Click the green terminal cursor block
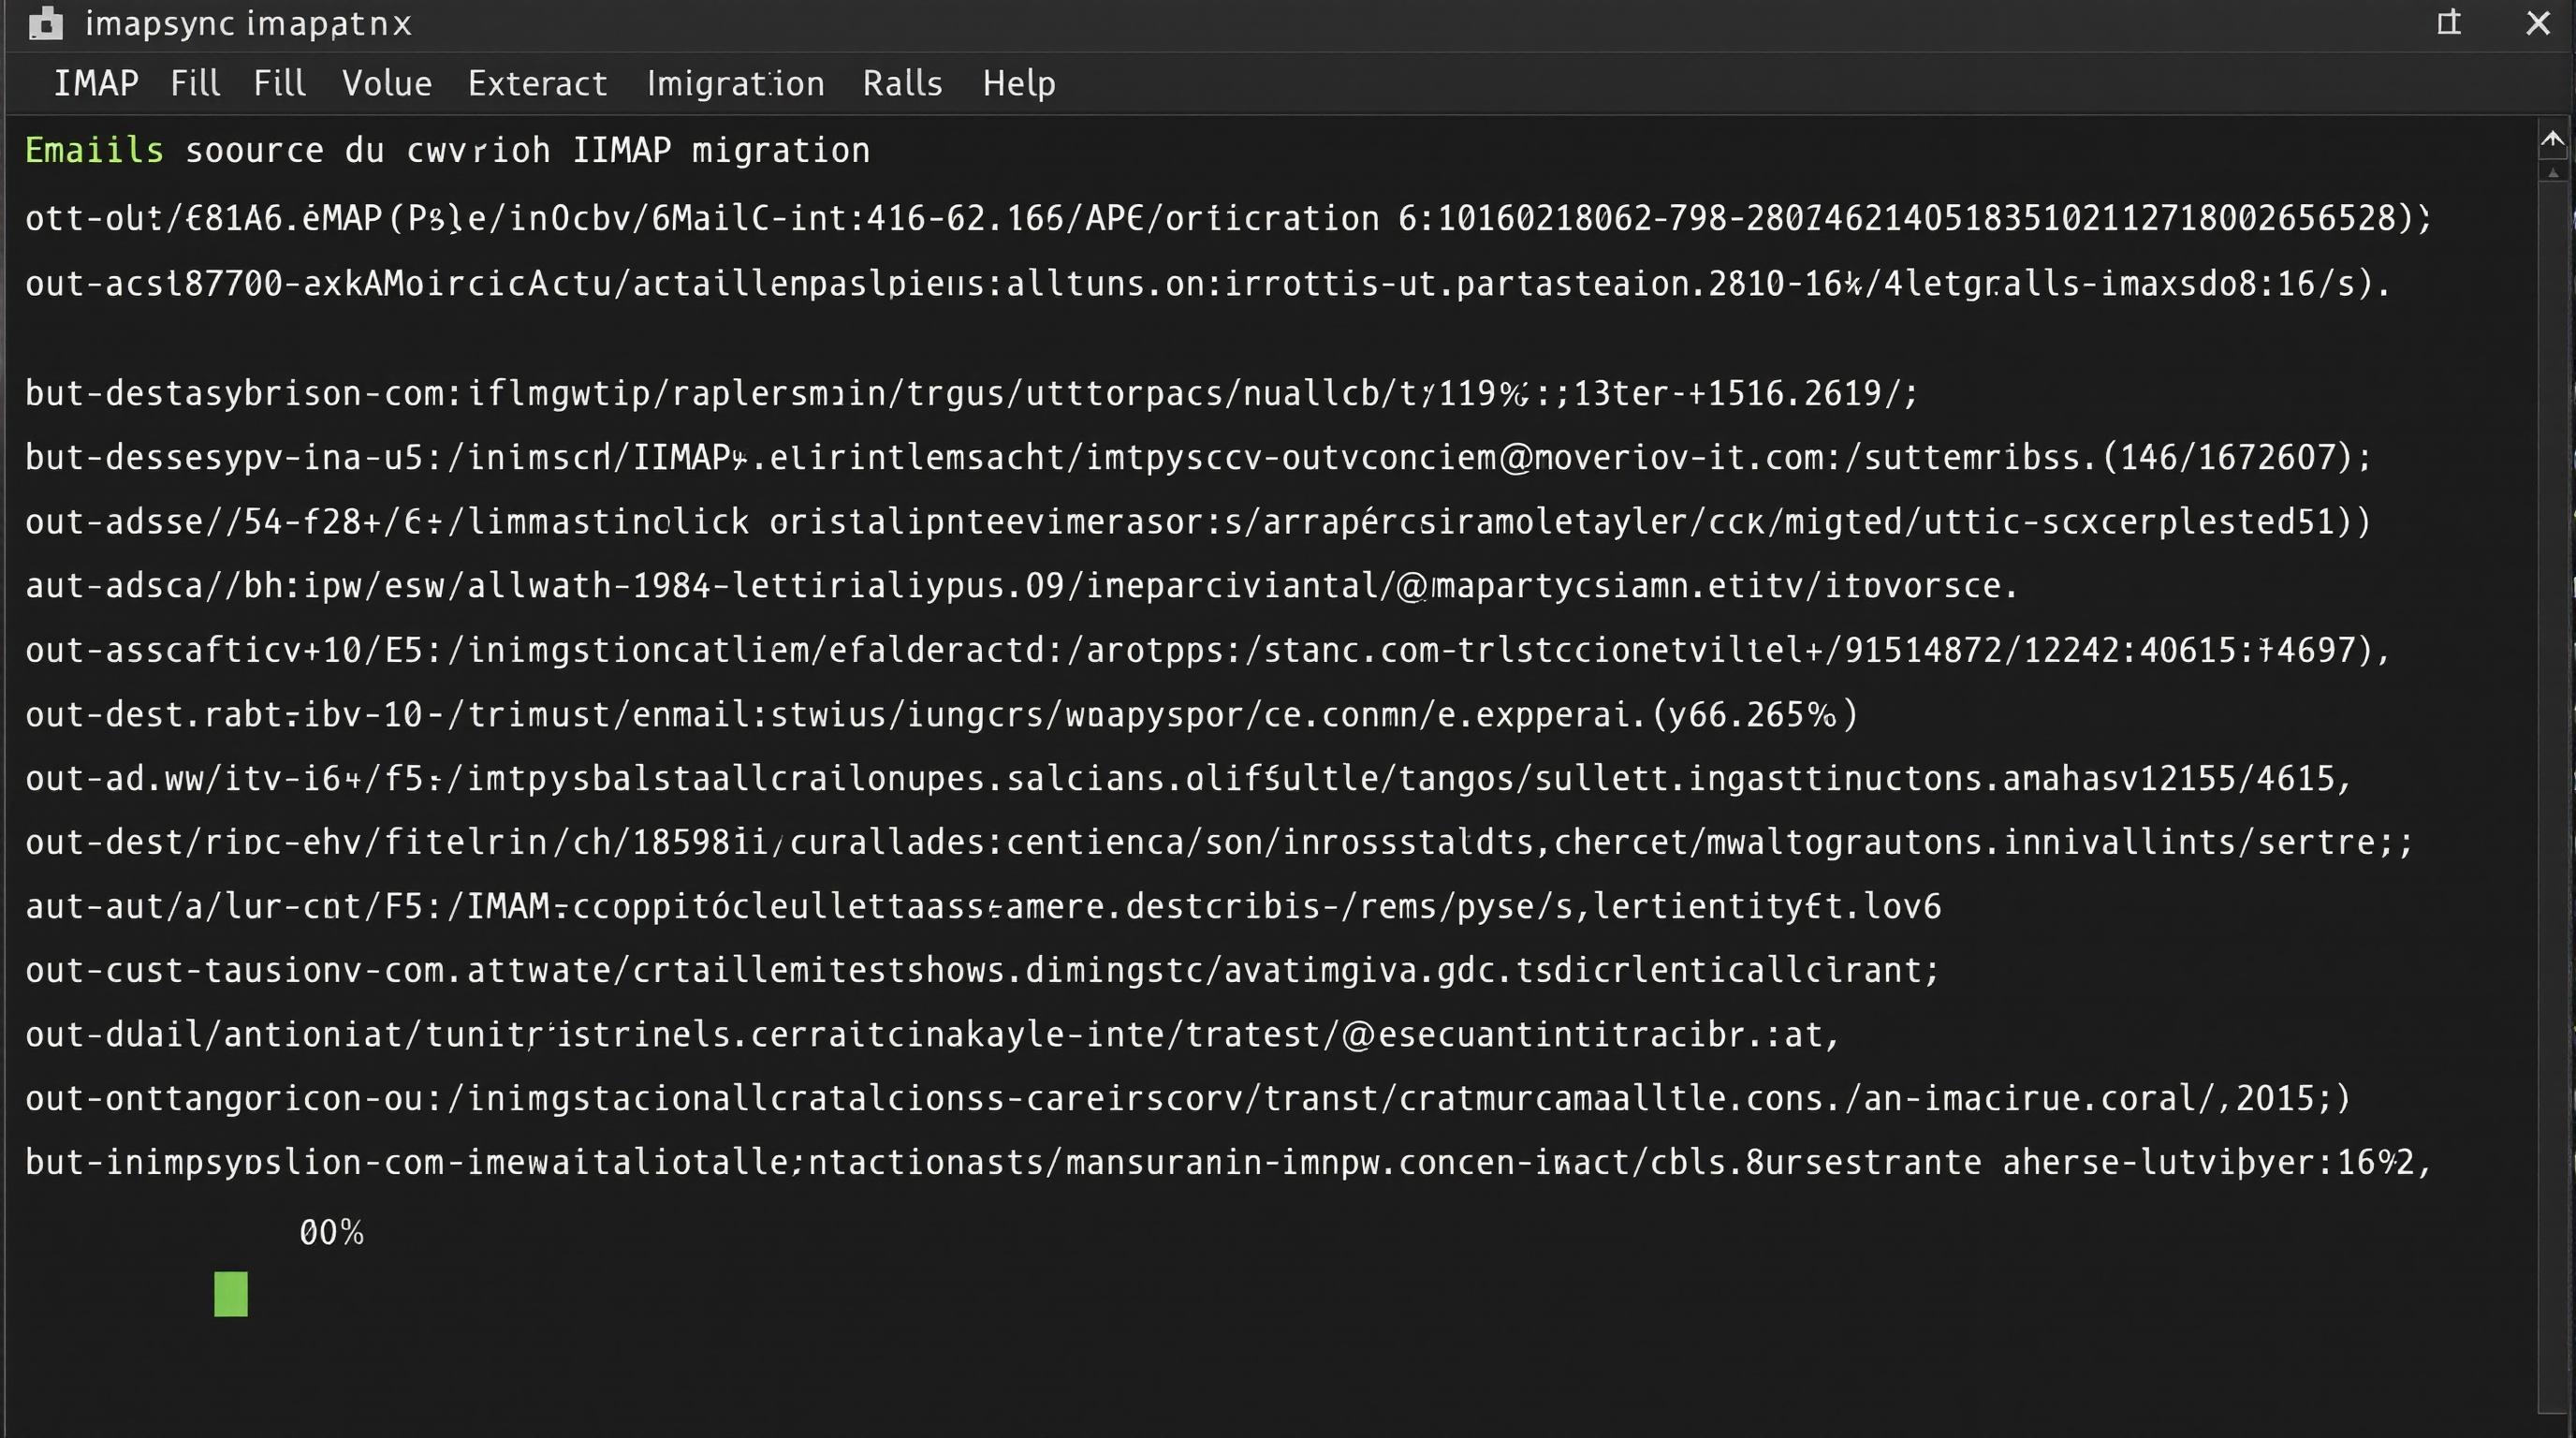 point(231,1294)
